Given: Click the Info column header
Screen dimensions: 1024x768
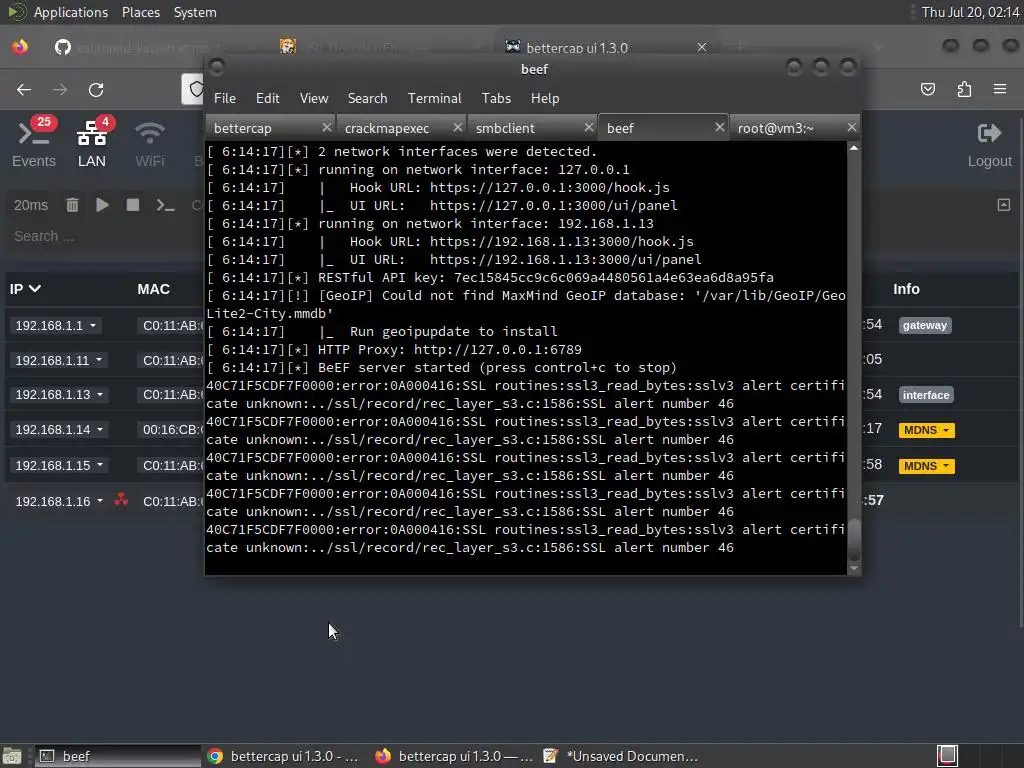Looking at the screenshot, I should [906, 289].
